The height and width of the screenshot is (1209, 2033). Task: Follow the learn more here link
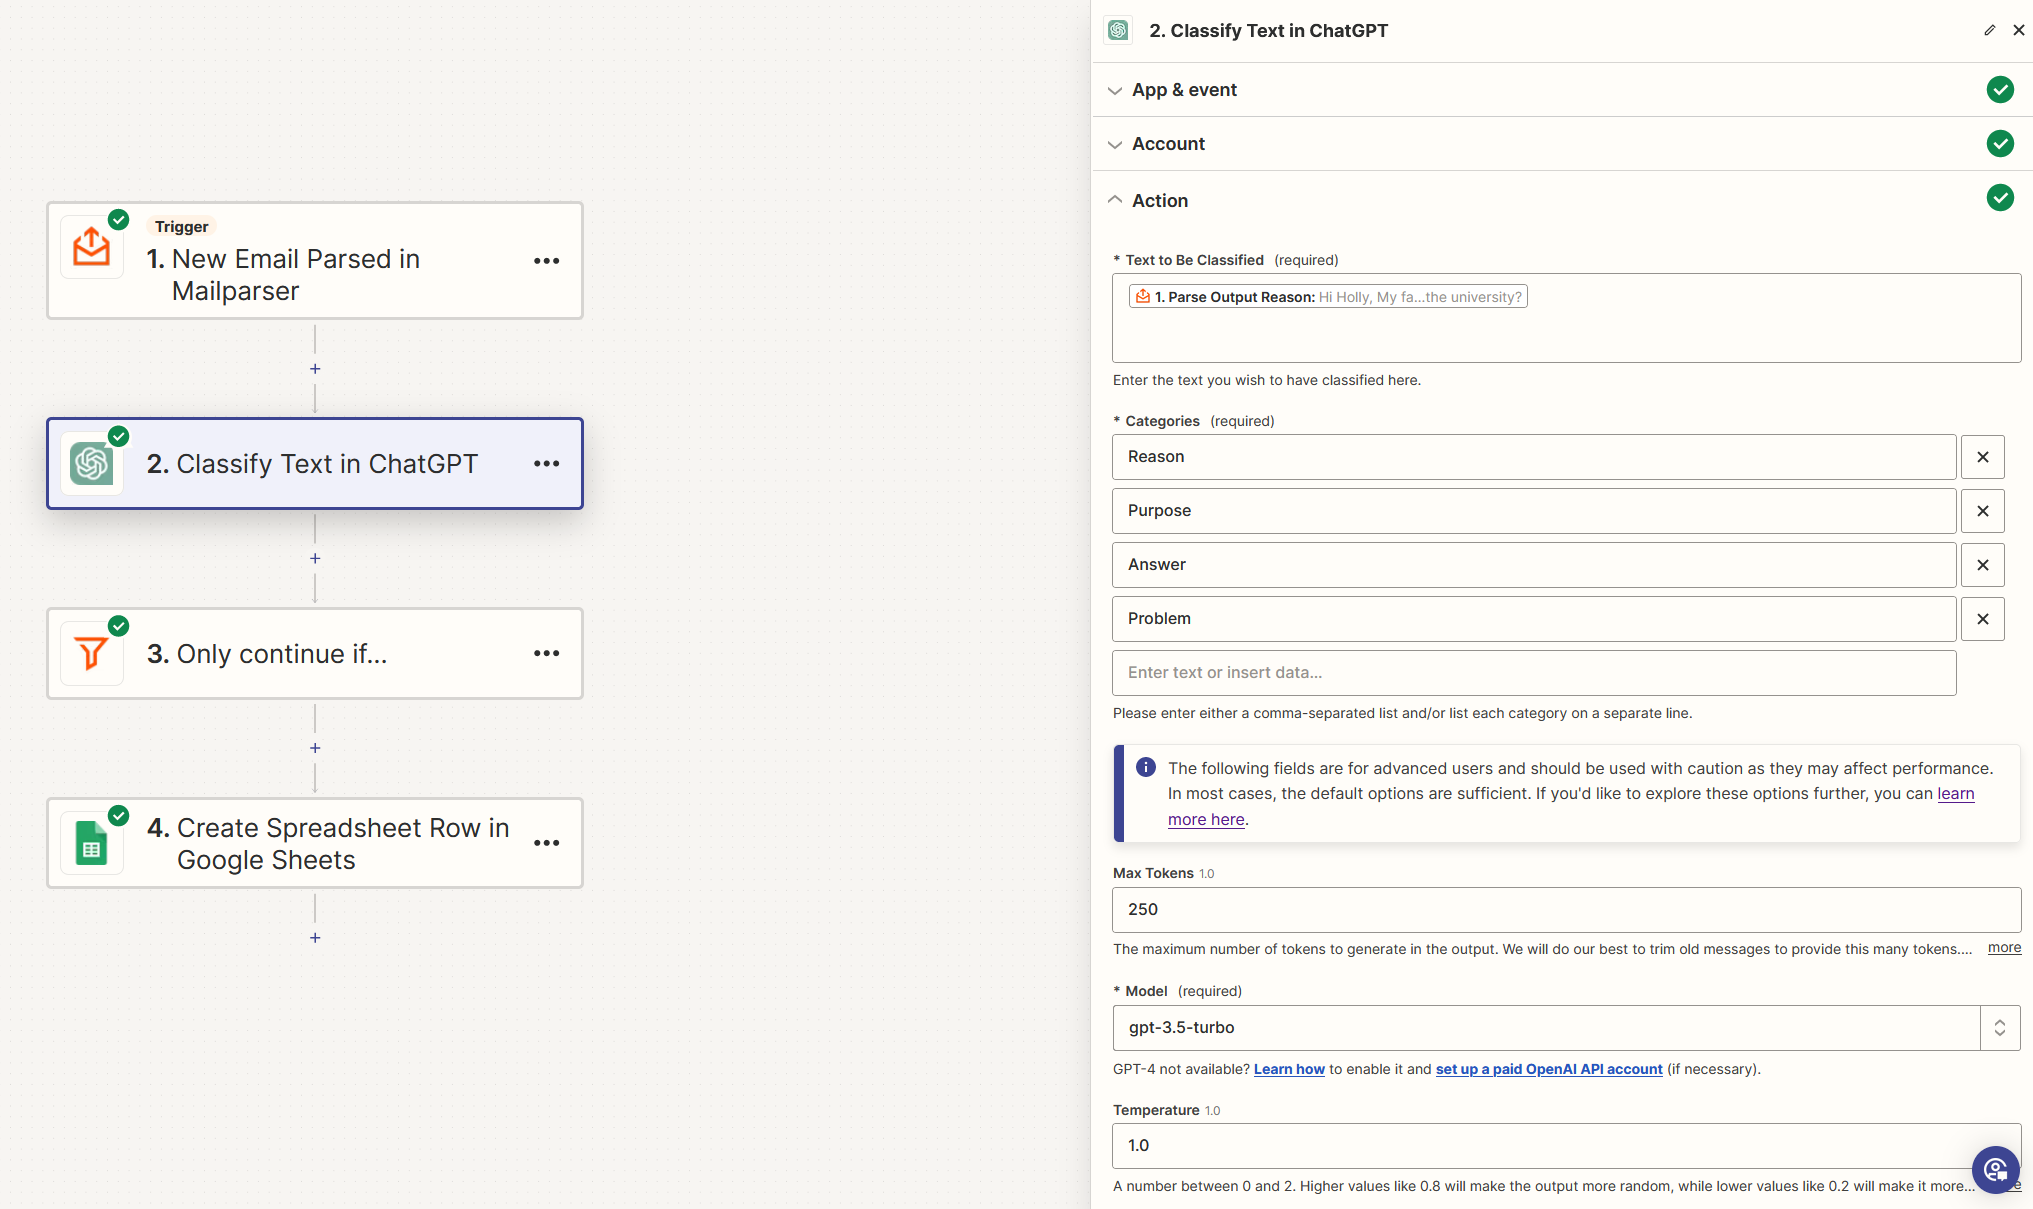coord(1206,820)
